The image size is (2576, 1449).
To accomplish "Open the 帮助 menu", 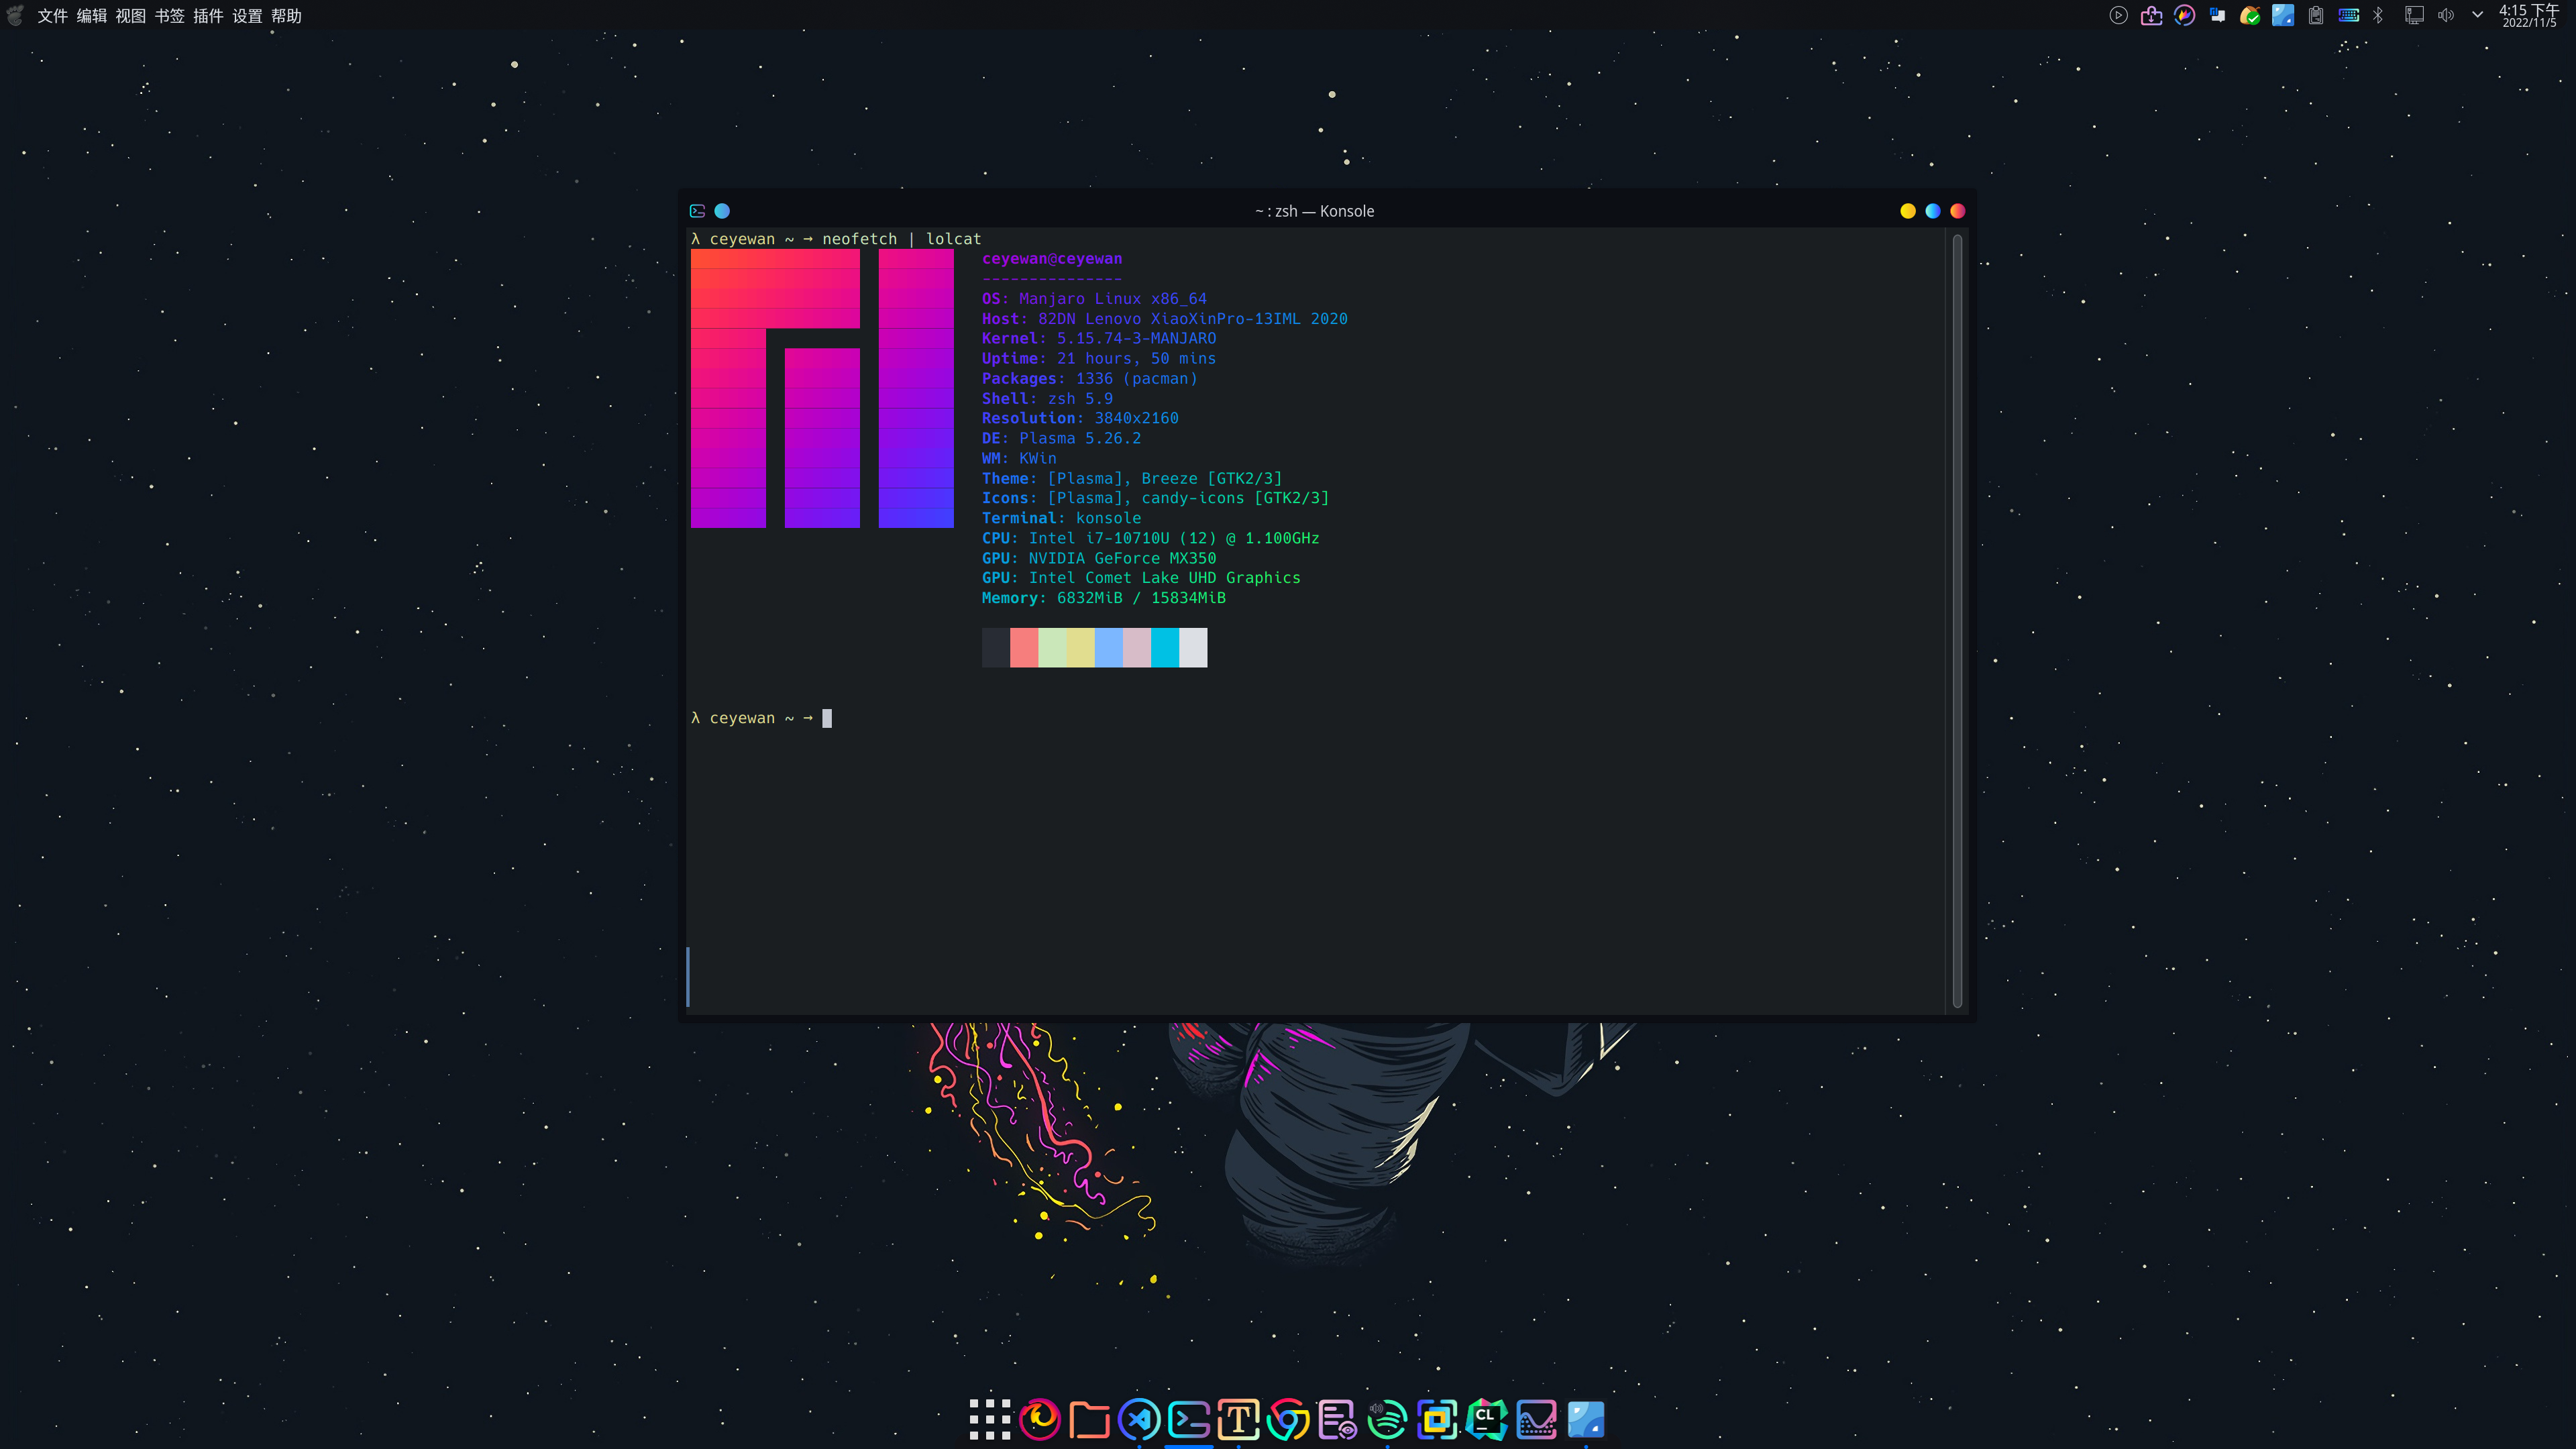I will [286, 16].
